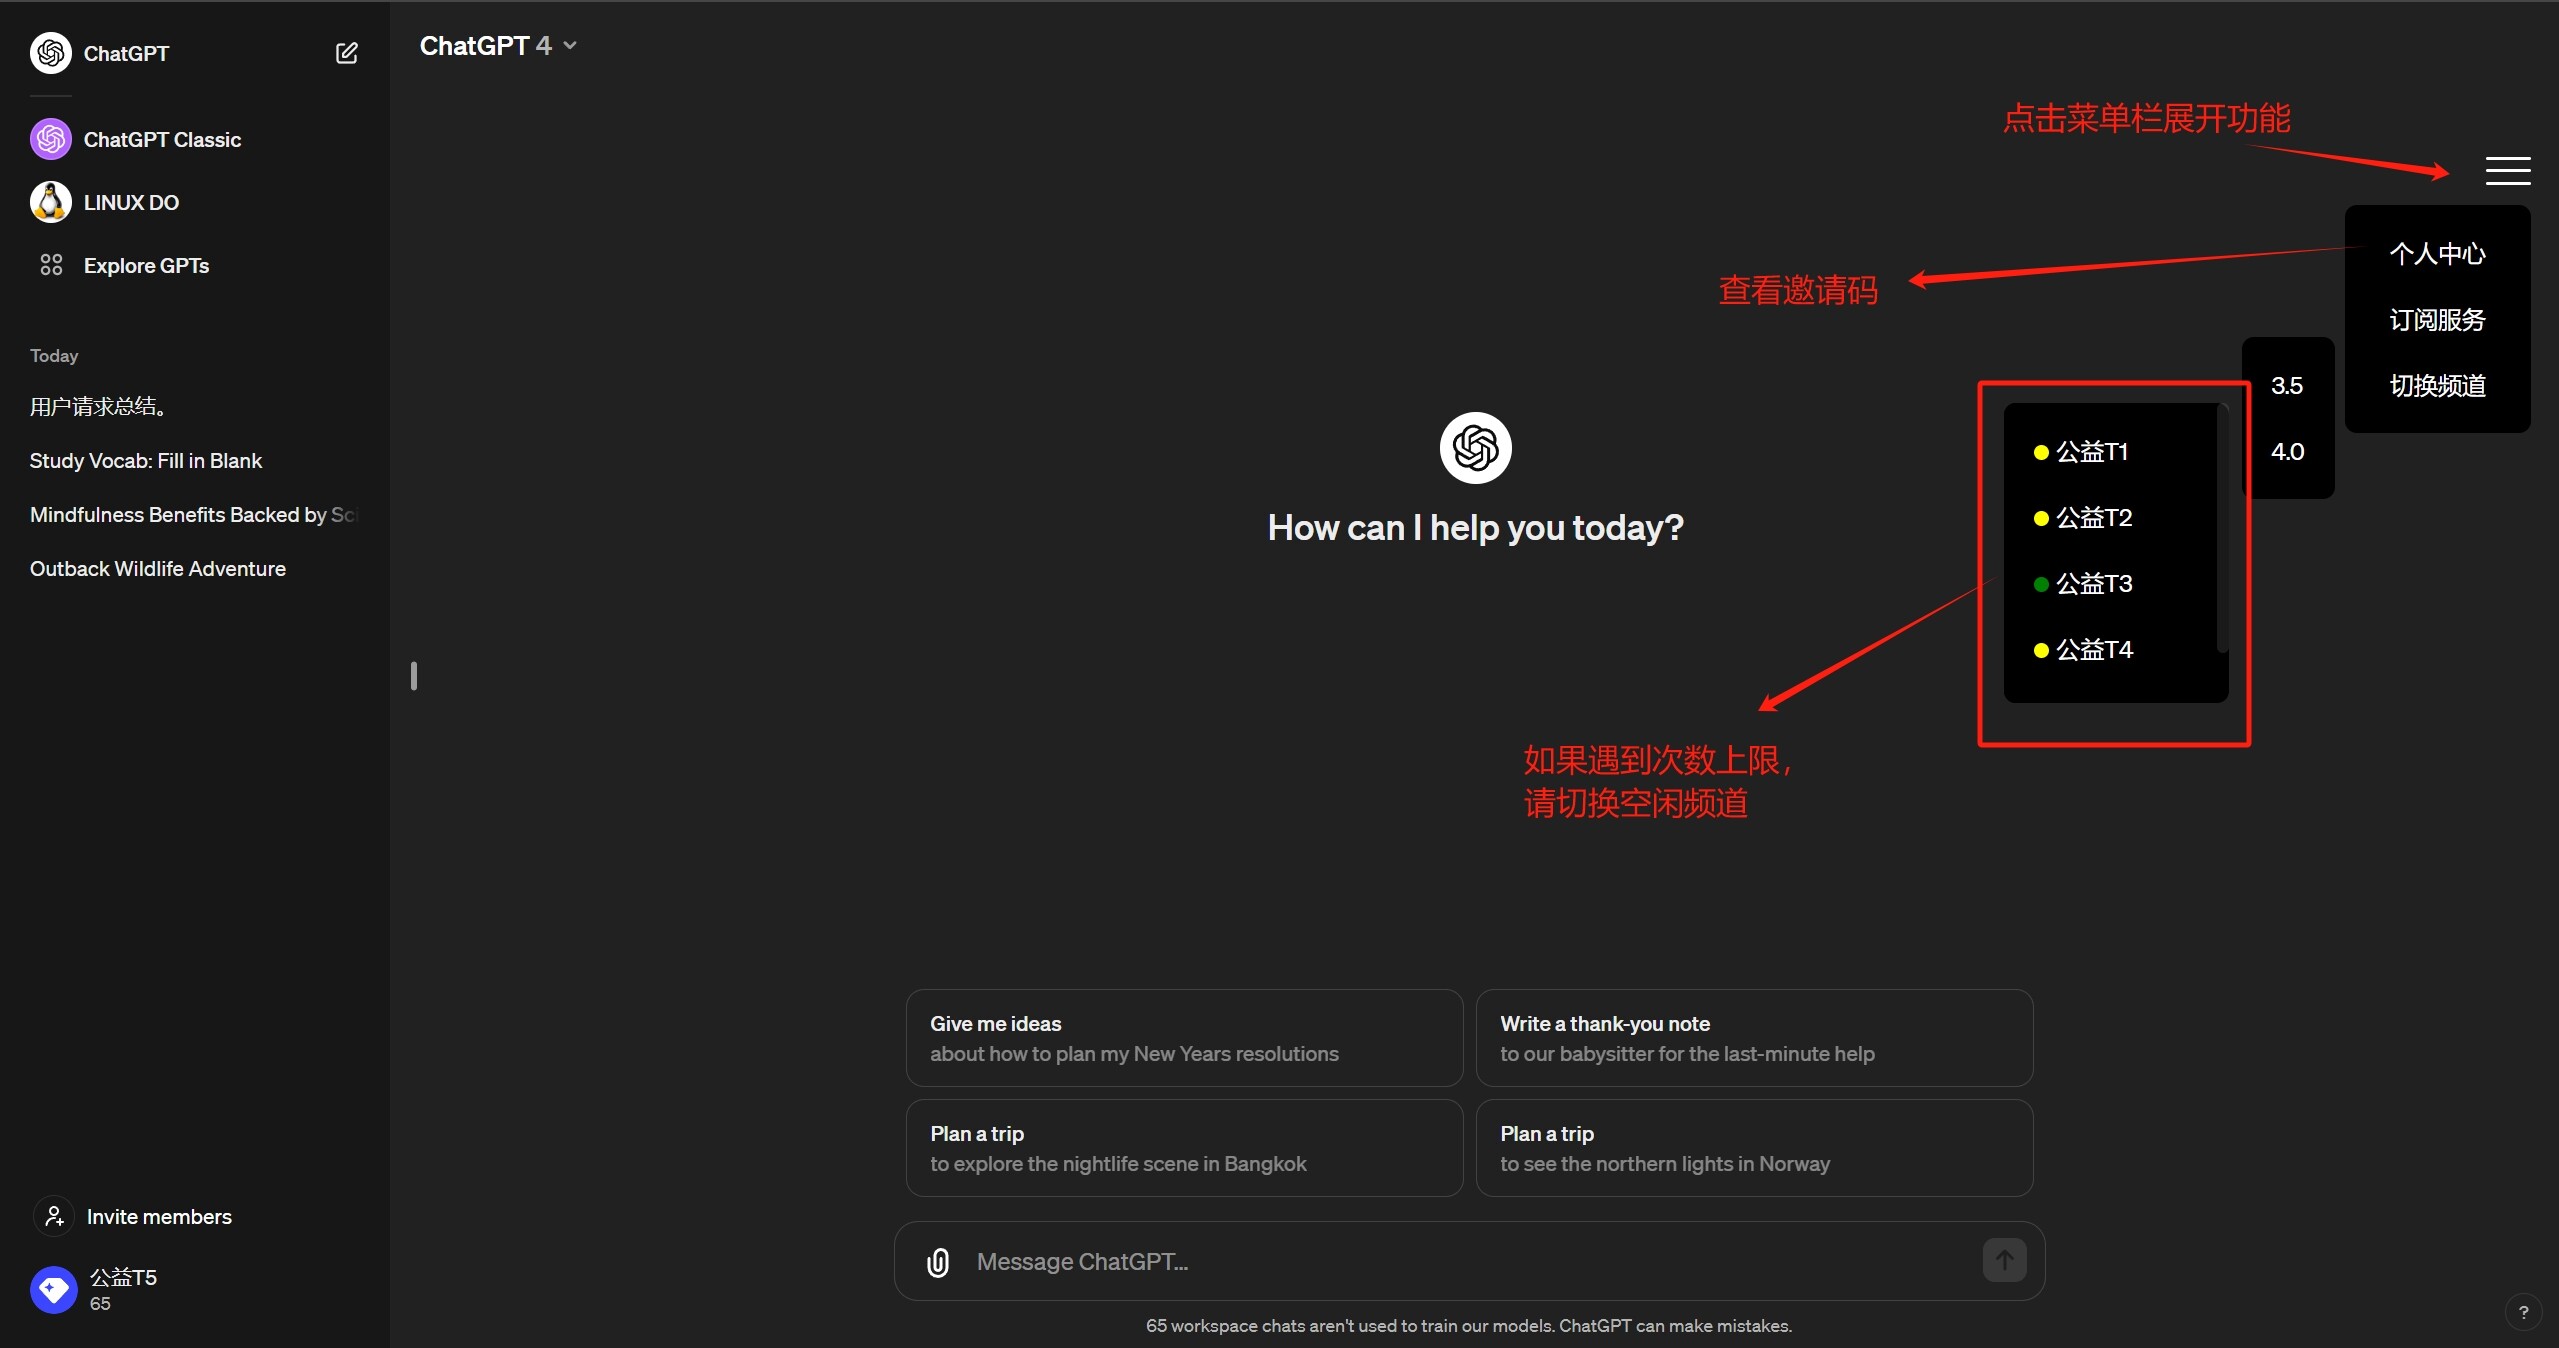This screenshot has height=1348, width=2559.
Task: Click the Write a thank-you note card
Action: [1754, 1038]
